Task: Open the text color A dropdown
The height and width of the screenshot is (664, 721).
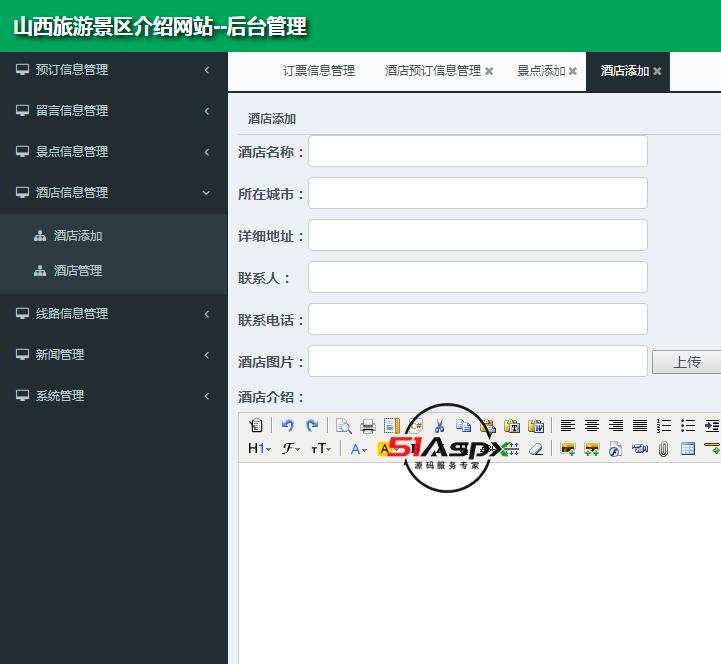Action: click(x=358, y=448)
